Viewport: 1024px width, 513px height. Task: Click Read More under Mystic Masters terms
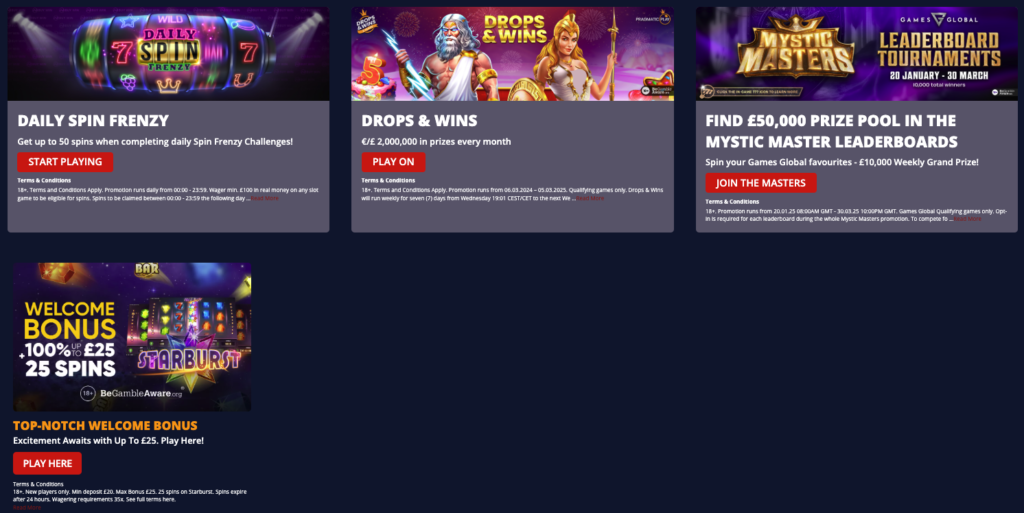[967, 219]
